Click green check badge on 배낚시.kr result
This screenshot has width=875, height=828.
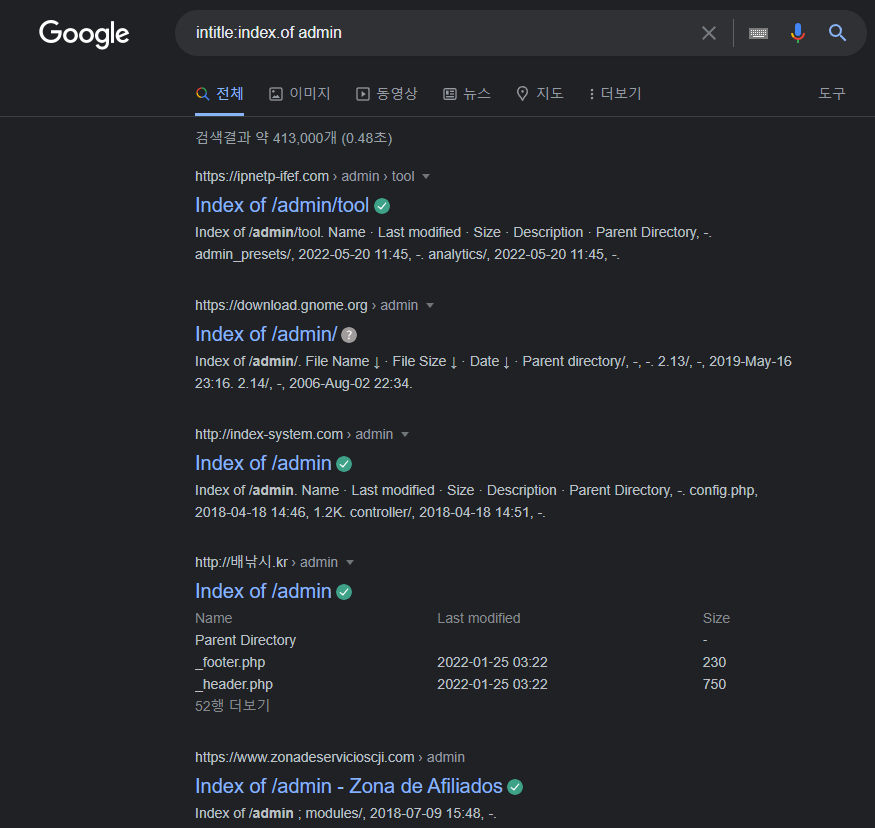click(344, 592)
